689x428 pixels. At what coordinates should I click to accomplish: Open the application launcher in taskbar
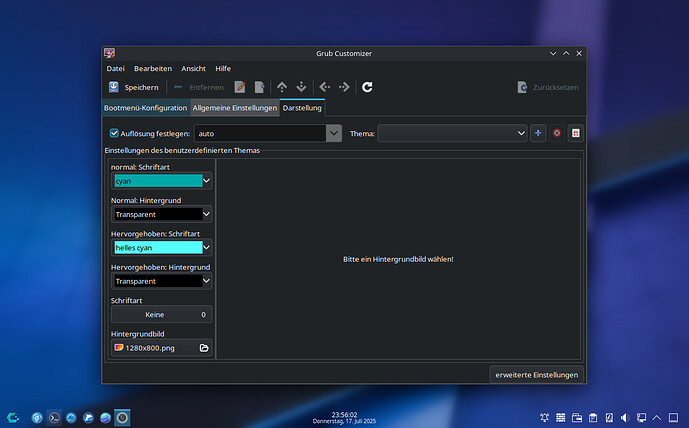click(x=13, y=417)
